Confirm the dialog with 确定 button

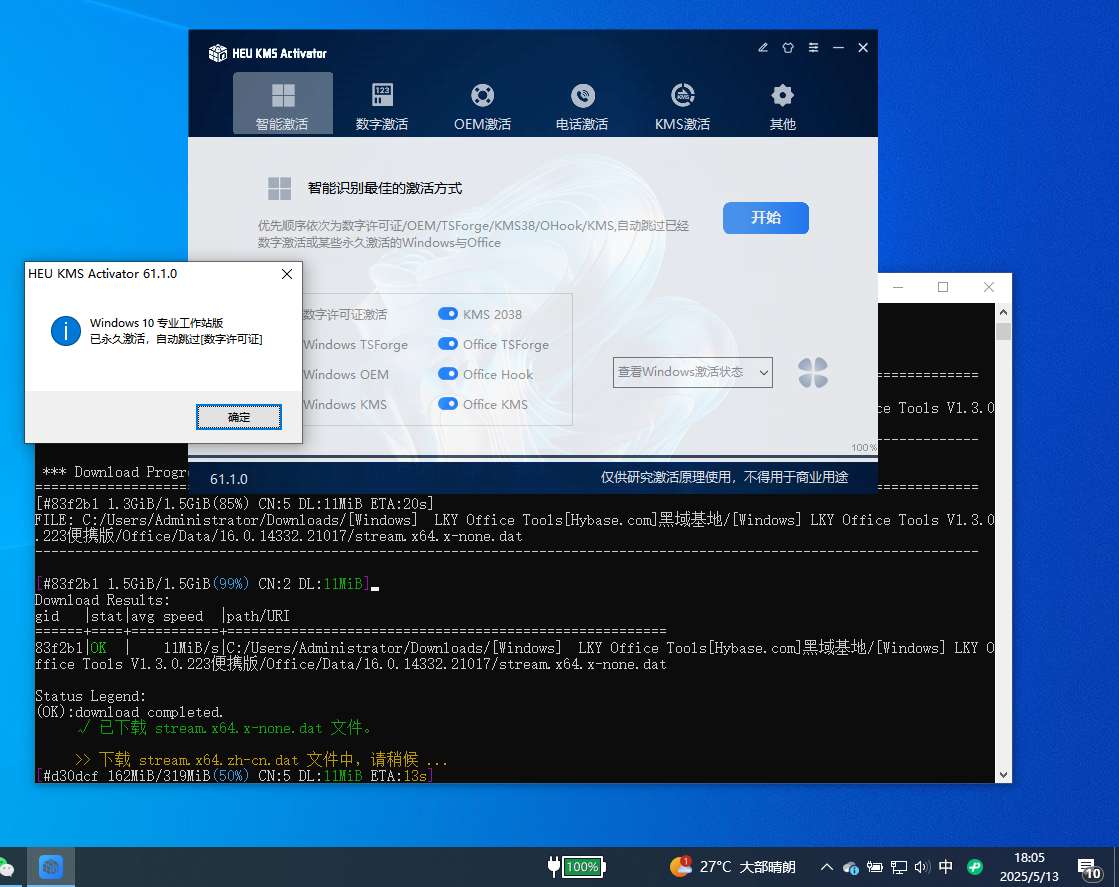(239, 417)
